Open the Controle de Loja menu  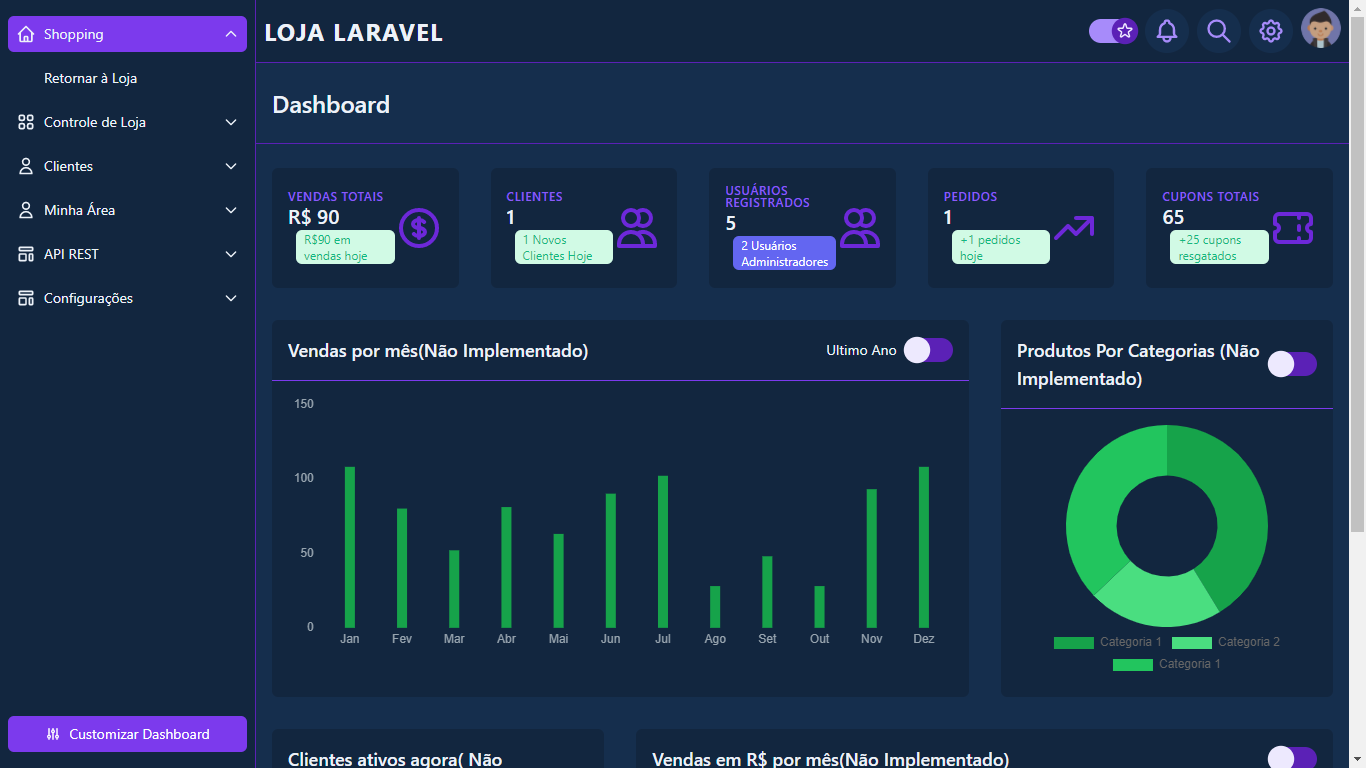click(x=127, y=122)
